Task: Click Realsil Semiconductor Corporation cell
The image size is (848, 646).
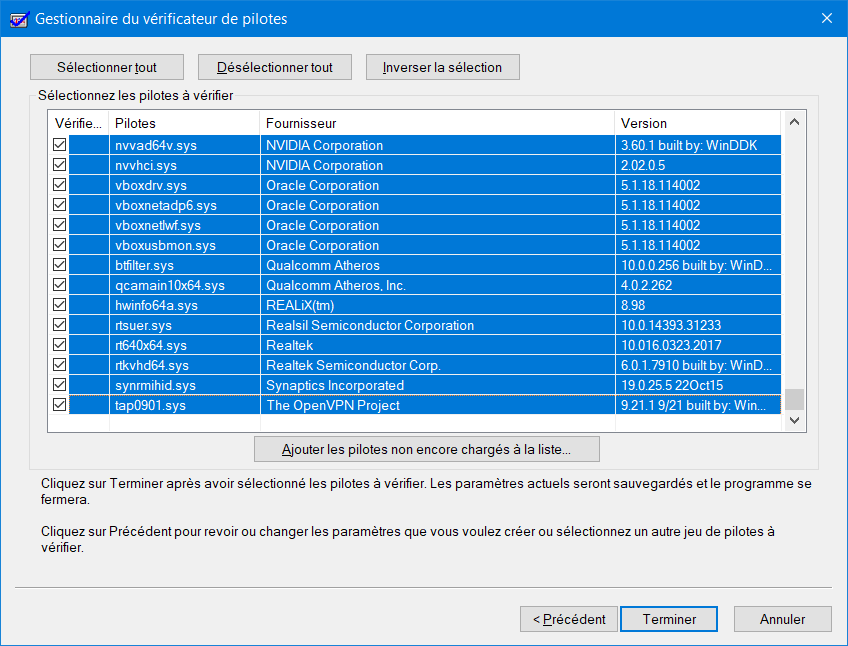Action: (x=438, y=325)
